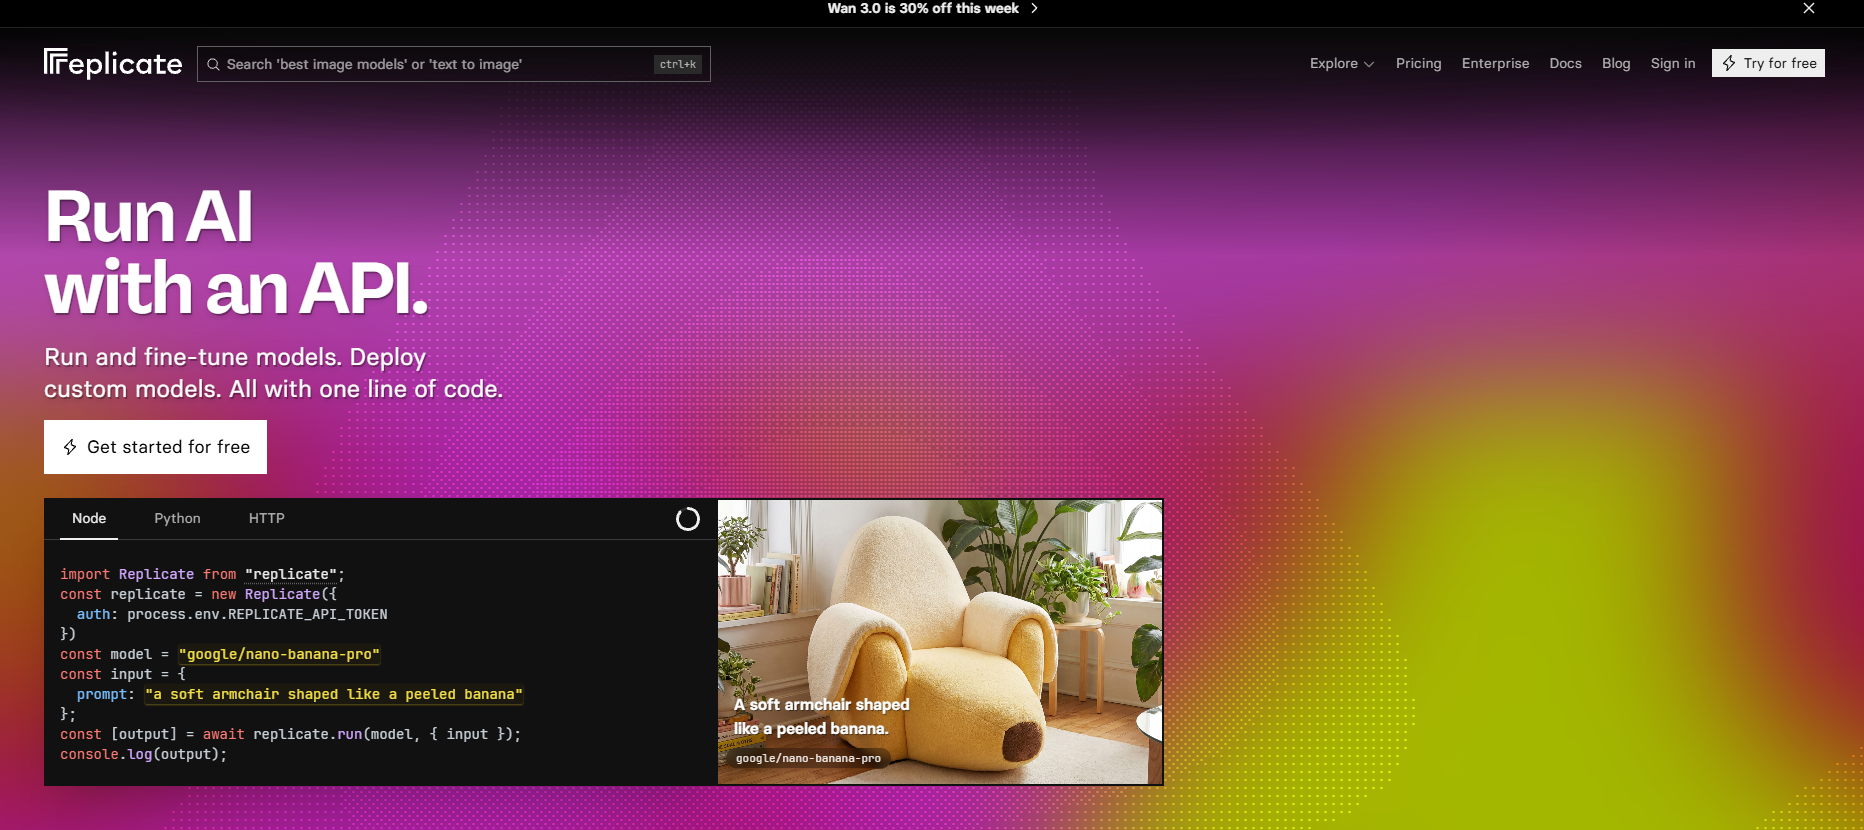Click Sign in
Viewport: 1864px width, 830px height.
click(1673, 63)
